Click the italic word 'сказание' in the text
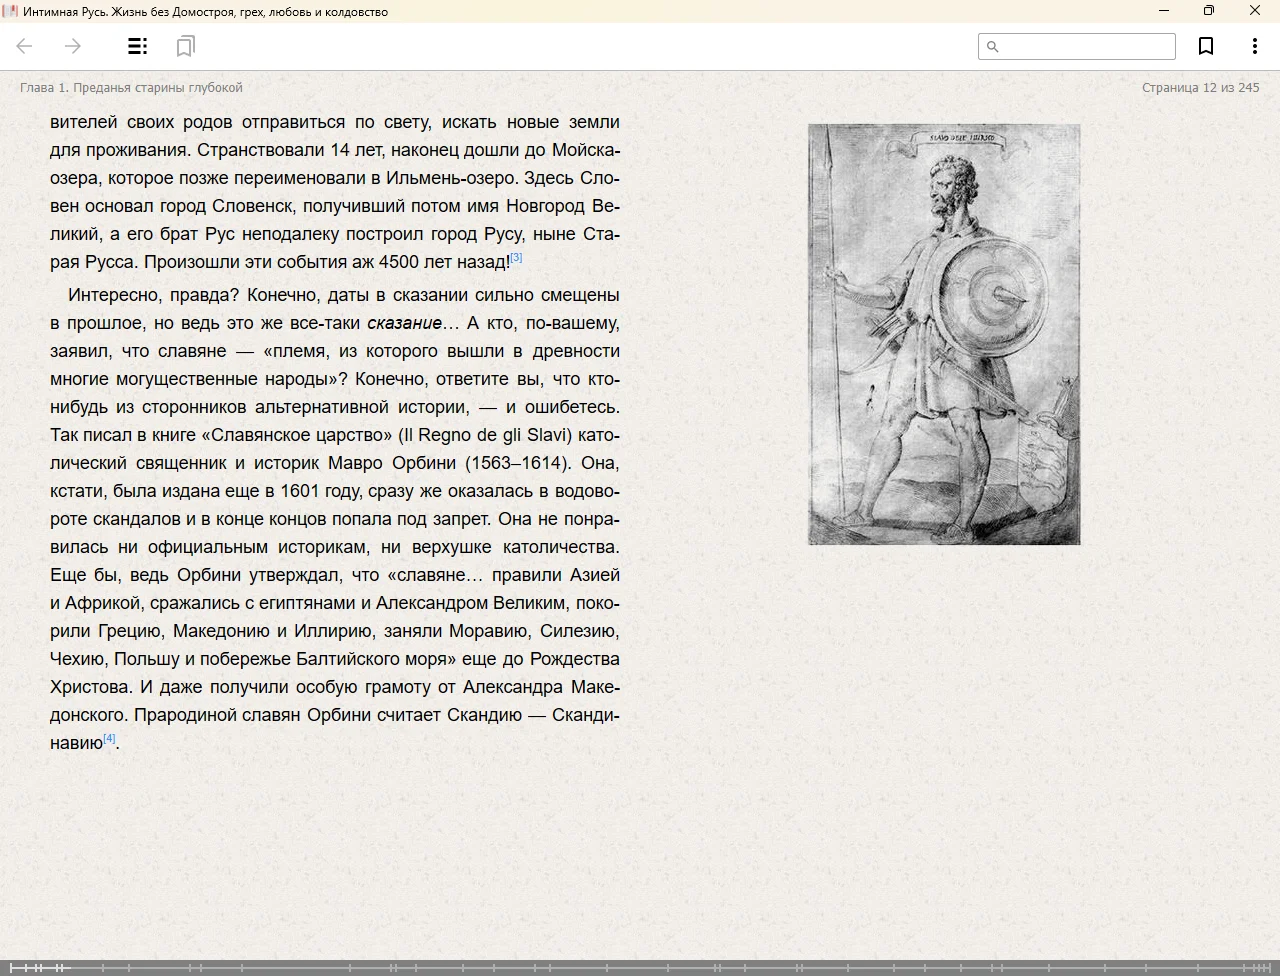 pyautogui.click(x=404, y=323)
